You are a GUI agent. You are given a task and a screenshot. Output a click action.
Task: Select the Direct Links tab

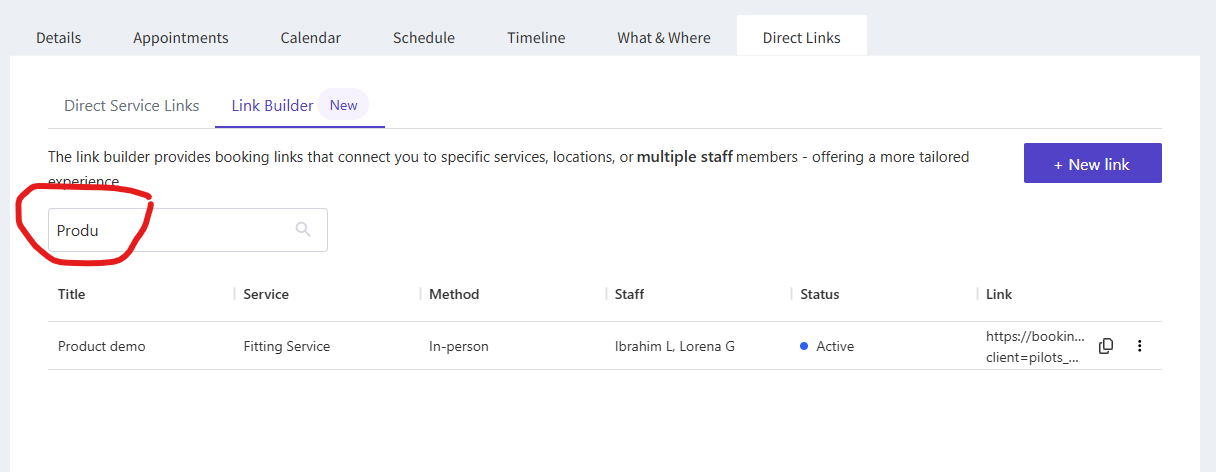tap(801, 38)
